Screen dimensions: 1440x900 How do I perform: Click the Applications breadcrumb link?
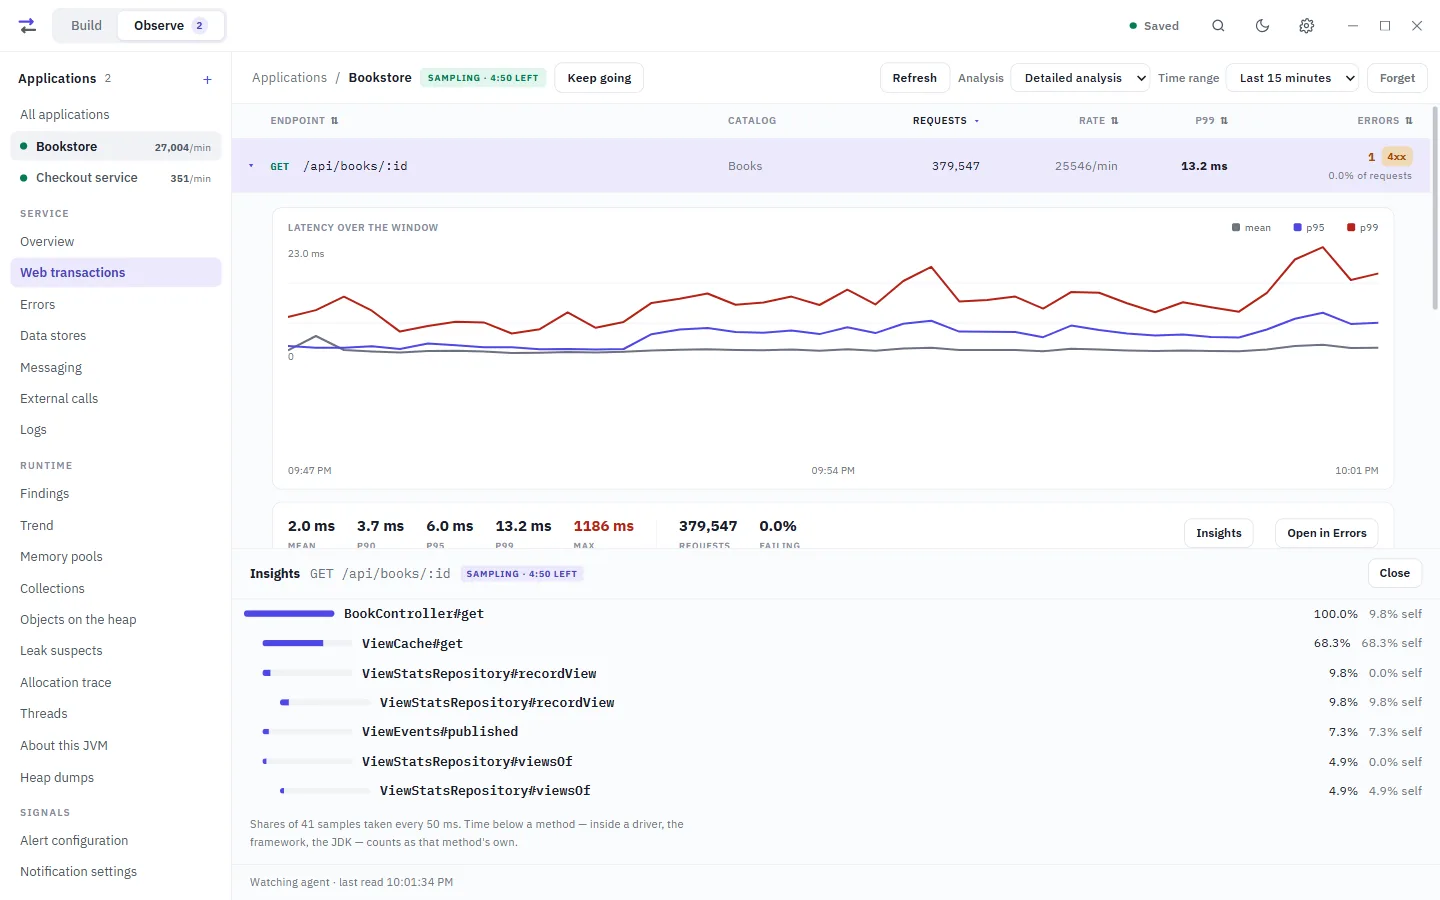(x=289, y=78)
